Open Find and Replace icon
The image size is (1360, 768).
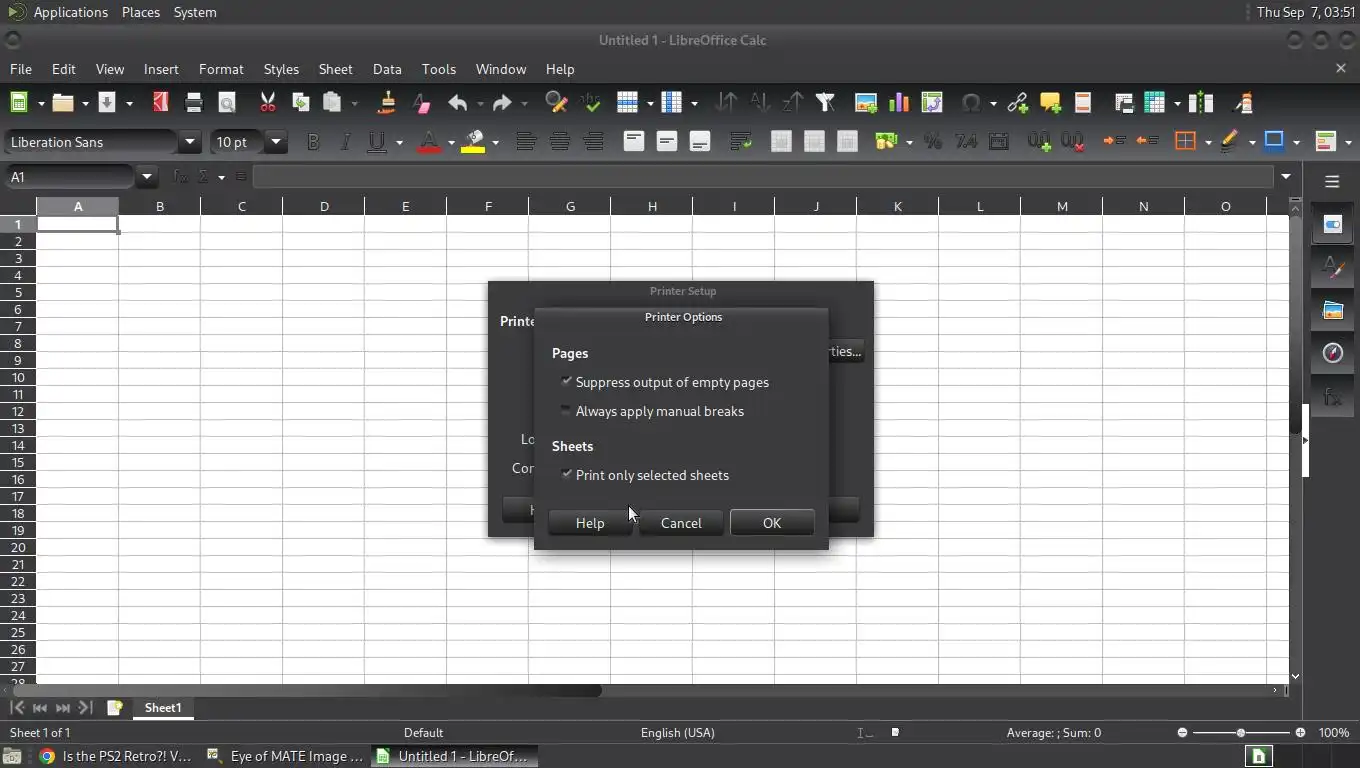pos(556,102)
